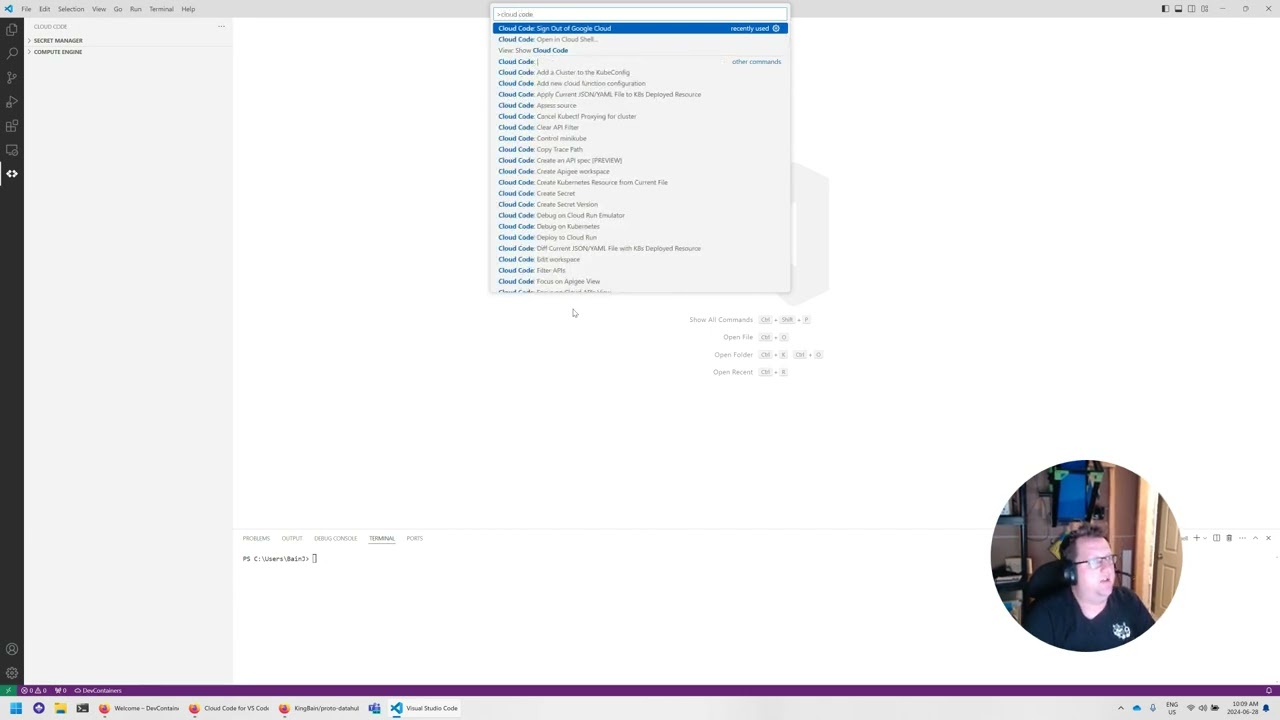Open the Explorer view in activity bar
This screenshot has height=720, width=1280.
pyautogui.click(x=12, y=30)
